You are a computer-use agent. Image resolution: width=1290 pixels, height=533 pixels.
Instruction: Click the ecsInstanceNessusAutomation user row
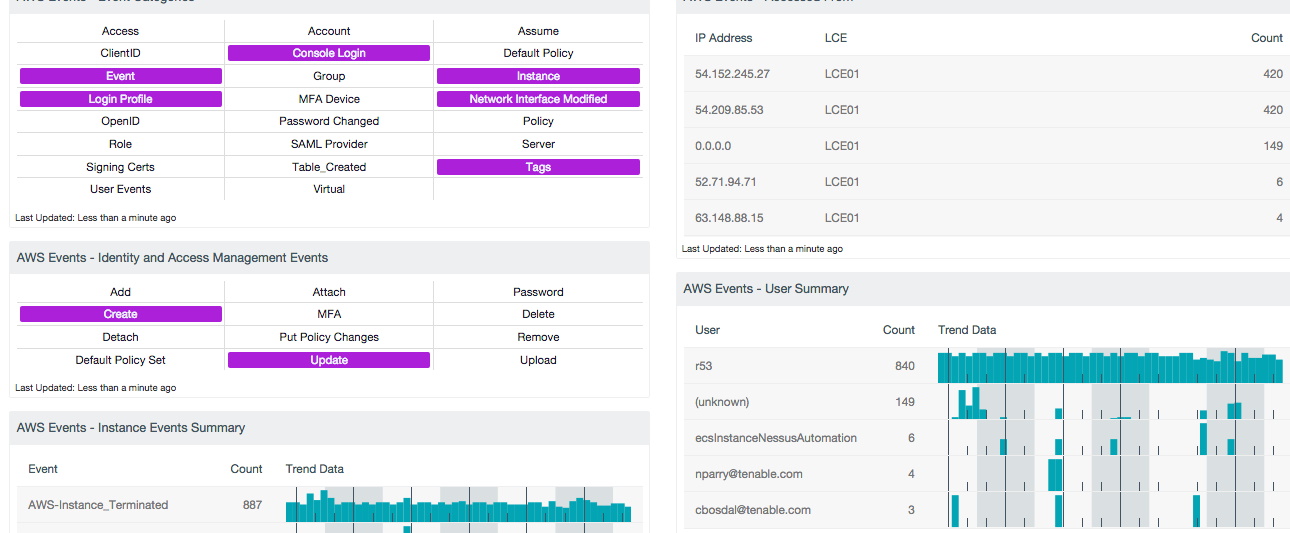(776, 438)
